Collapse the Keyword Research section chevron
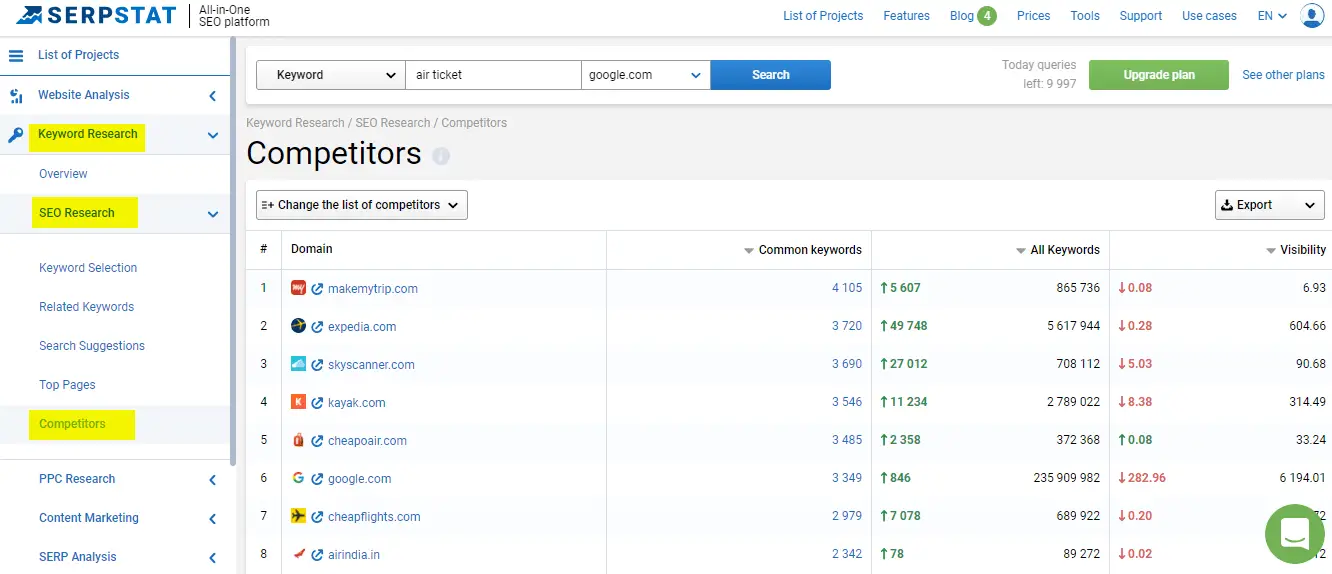 [212, 135]
